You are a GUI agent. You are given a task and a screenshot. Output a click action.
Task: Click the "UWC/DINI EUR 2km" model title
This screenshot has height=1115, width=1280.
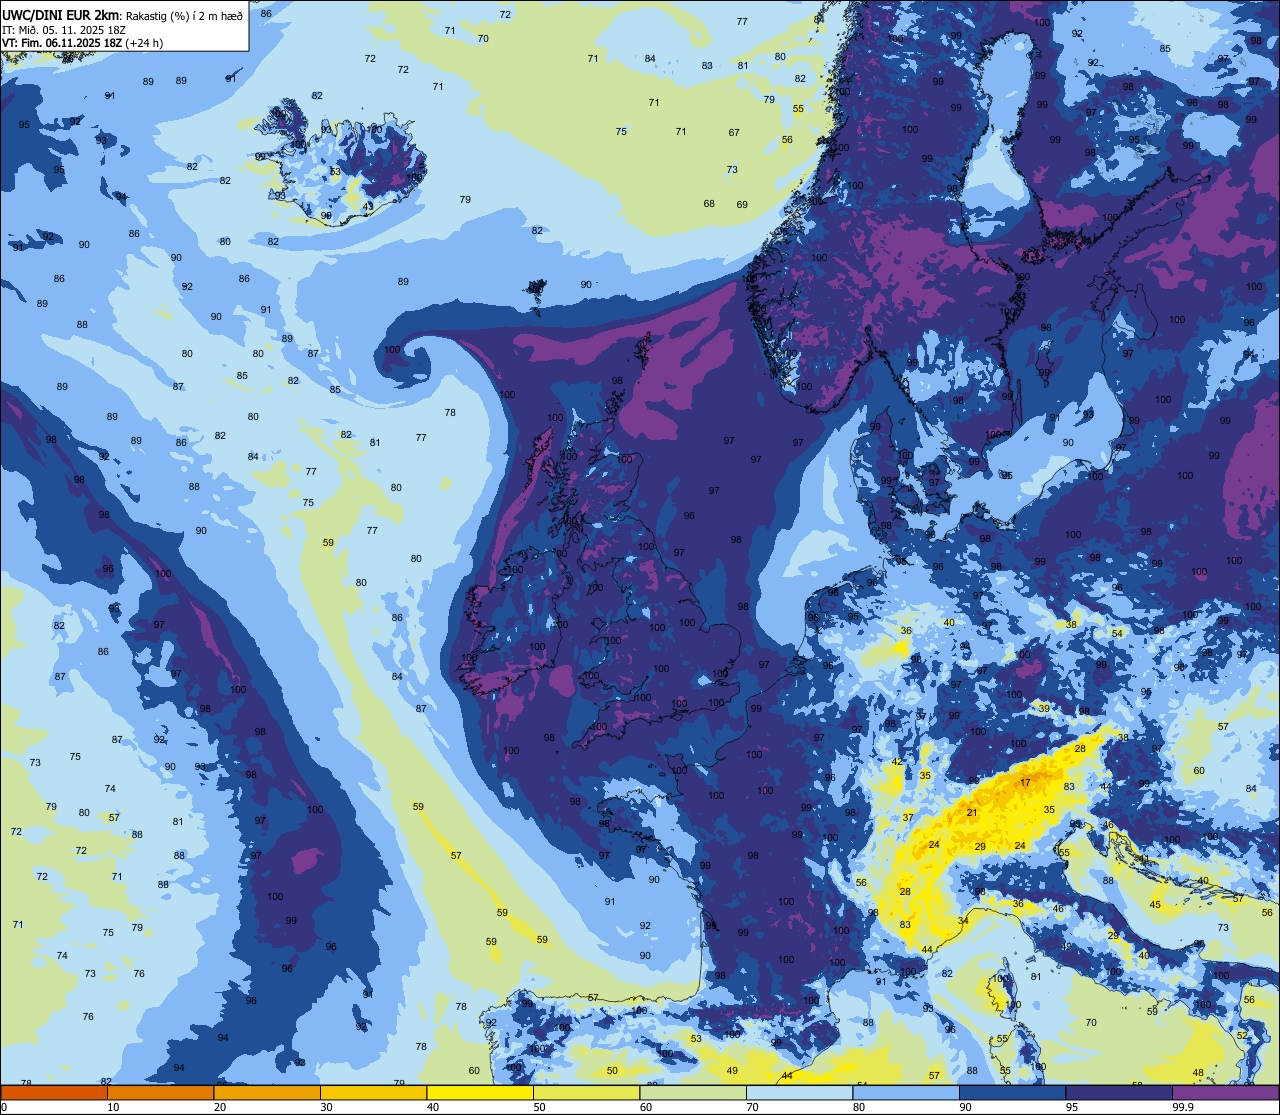click(x=61, y=15)
